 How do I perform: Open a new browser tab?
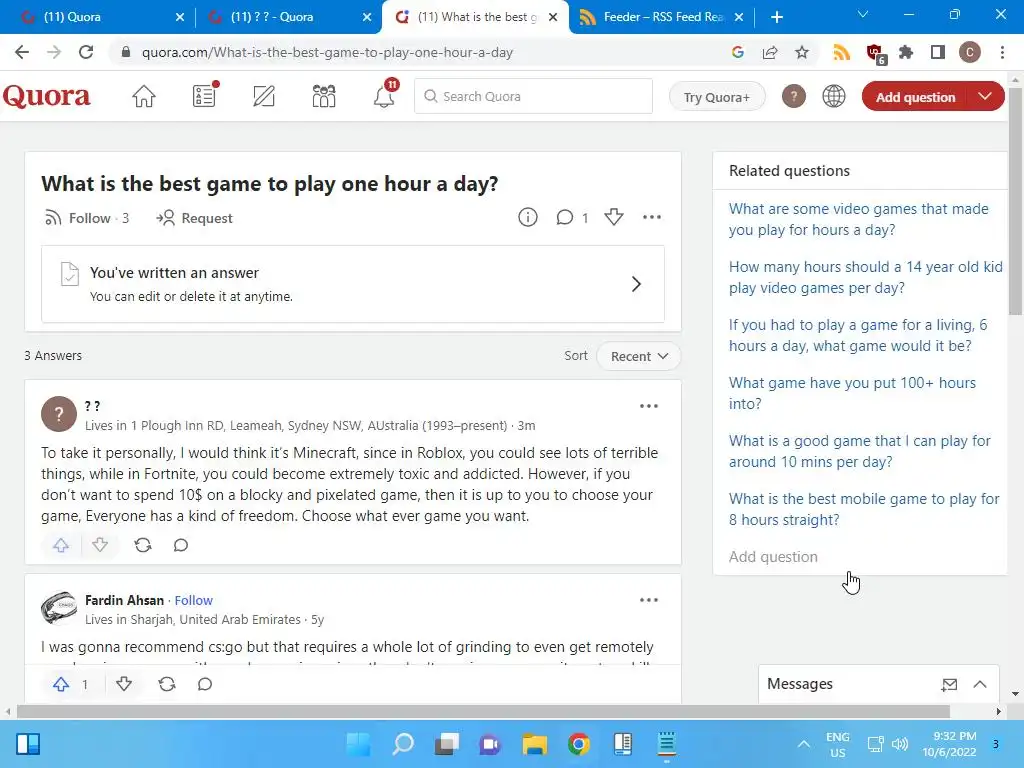pos(776,17)
